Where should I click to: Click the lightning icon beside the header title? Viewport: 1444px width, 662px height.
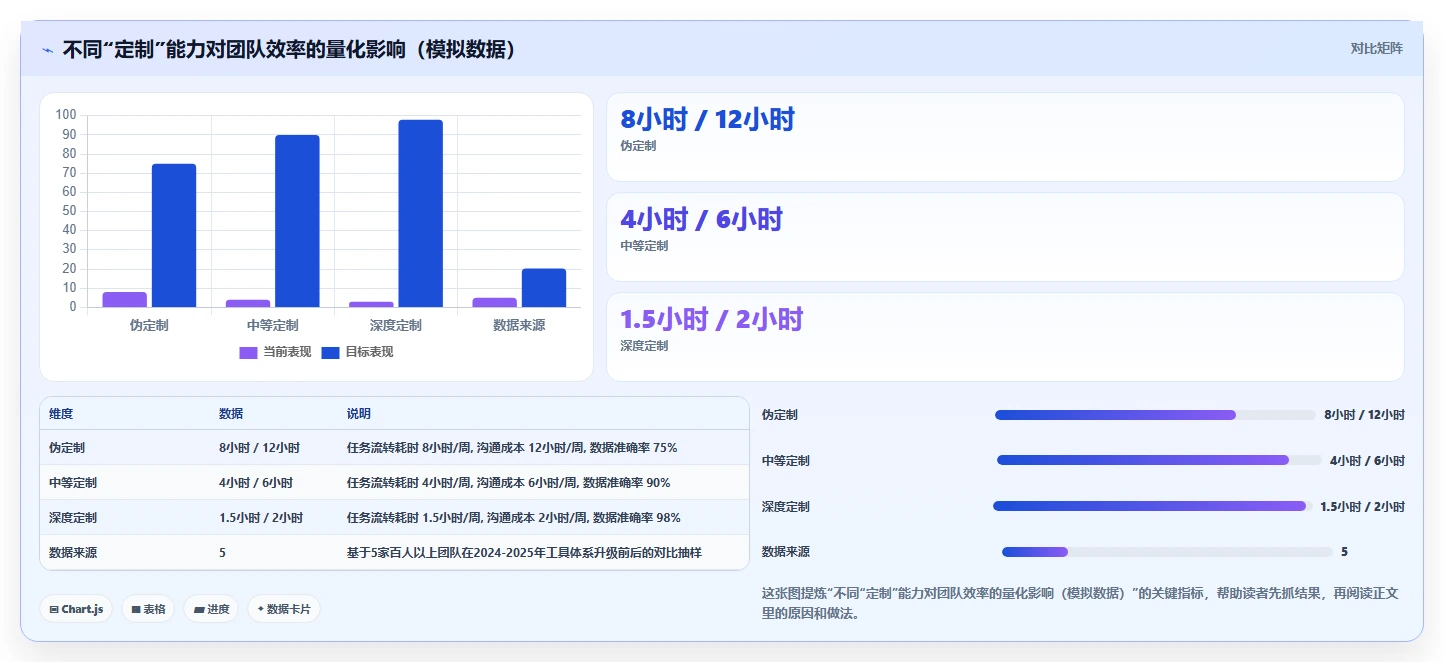(x=47, y=50)
